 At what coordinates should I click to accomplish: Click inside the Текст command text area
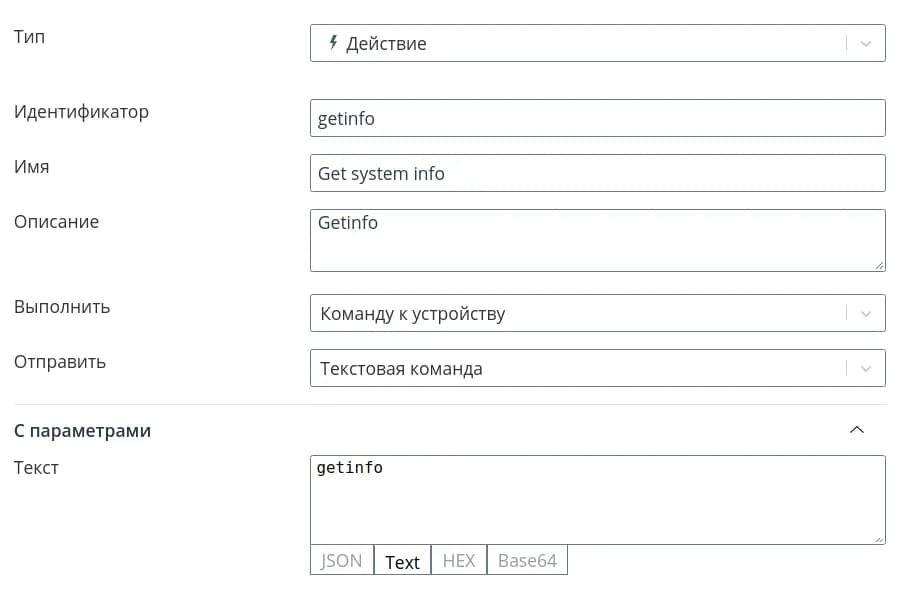tap(597, 500)
